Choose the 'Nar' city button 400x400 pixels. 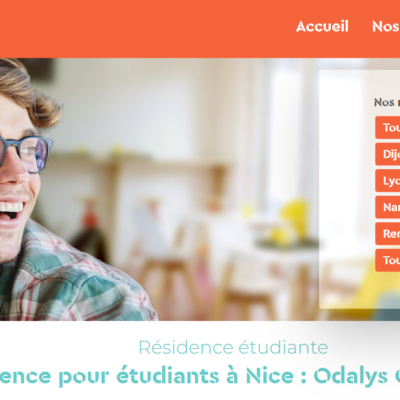[388, 207]
